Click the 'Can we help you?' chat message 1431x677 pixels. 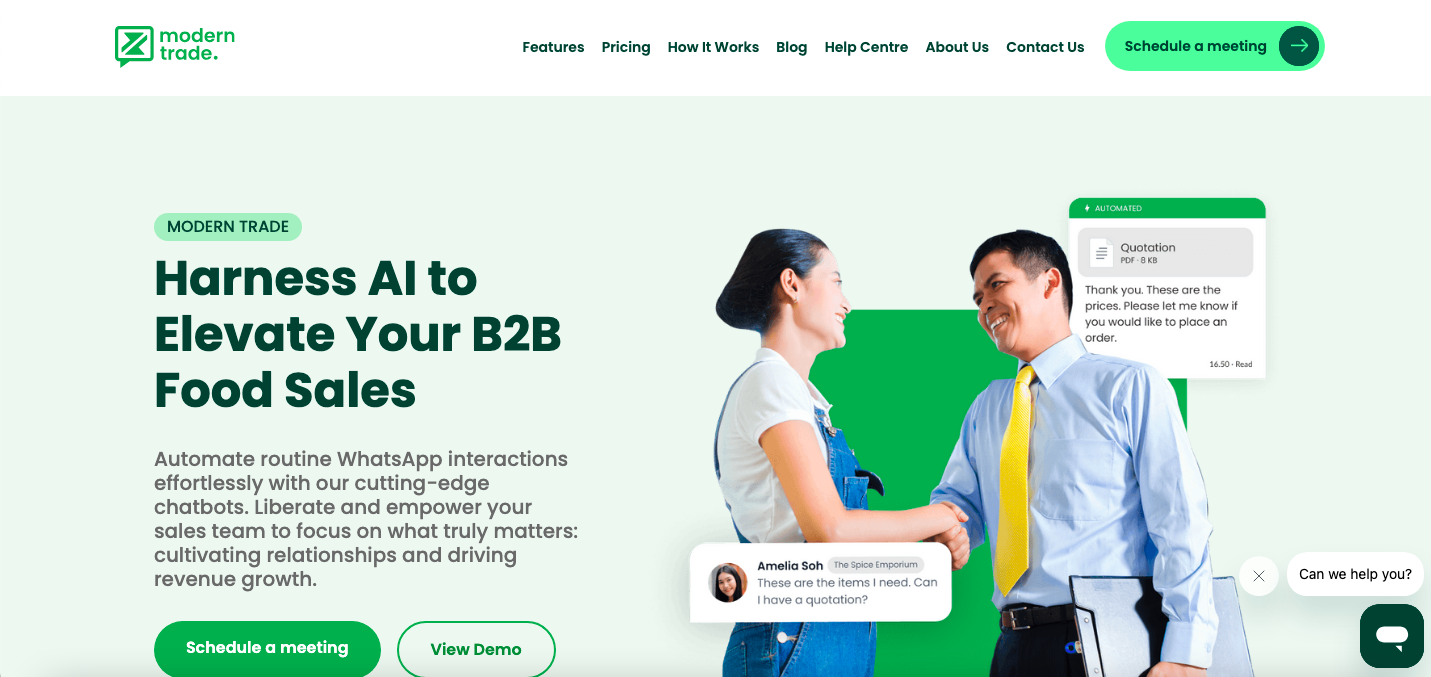pos(1355,574)
